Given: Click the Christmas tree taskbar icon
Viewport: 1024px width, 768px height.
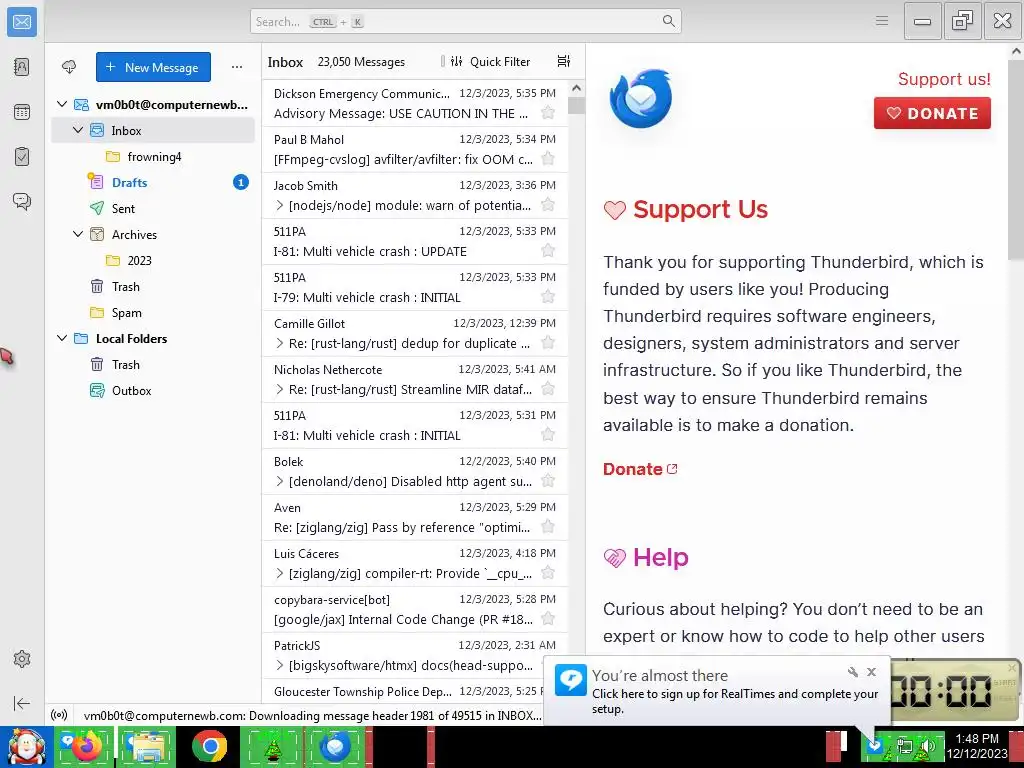Looking at the screenshot, I should 272,746.
